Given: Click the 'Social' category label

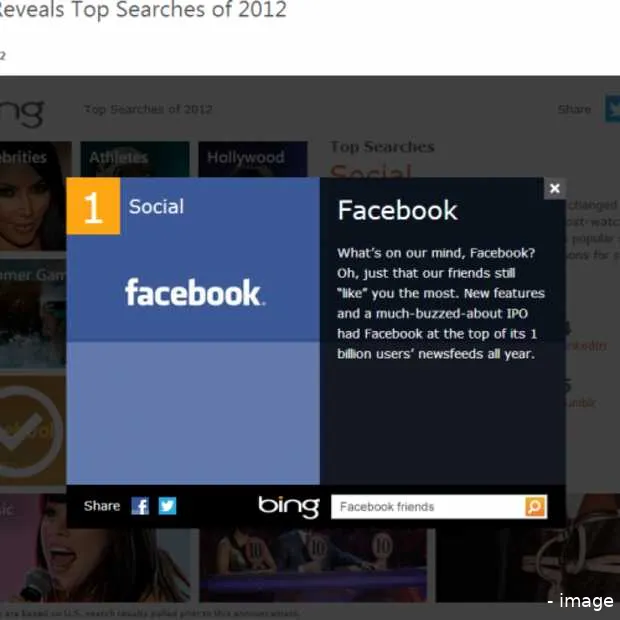Looking at the screenshot, I should (156, 206).
